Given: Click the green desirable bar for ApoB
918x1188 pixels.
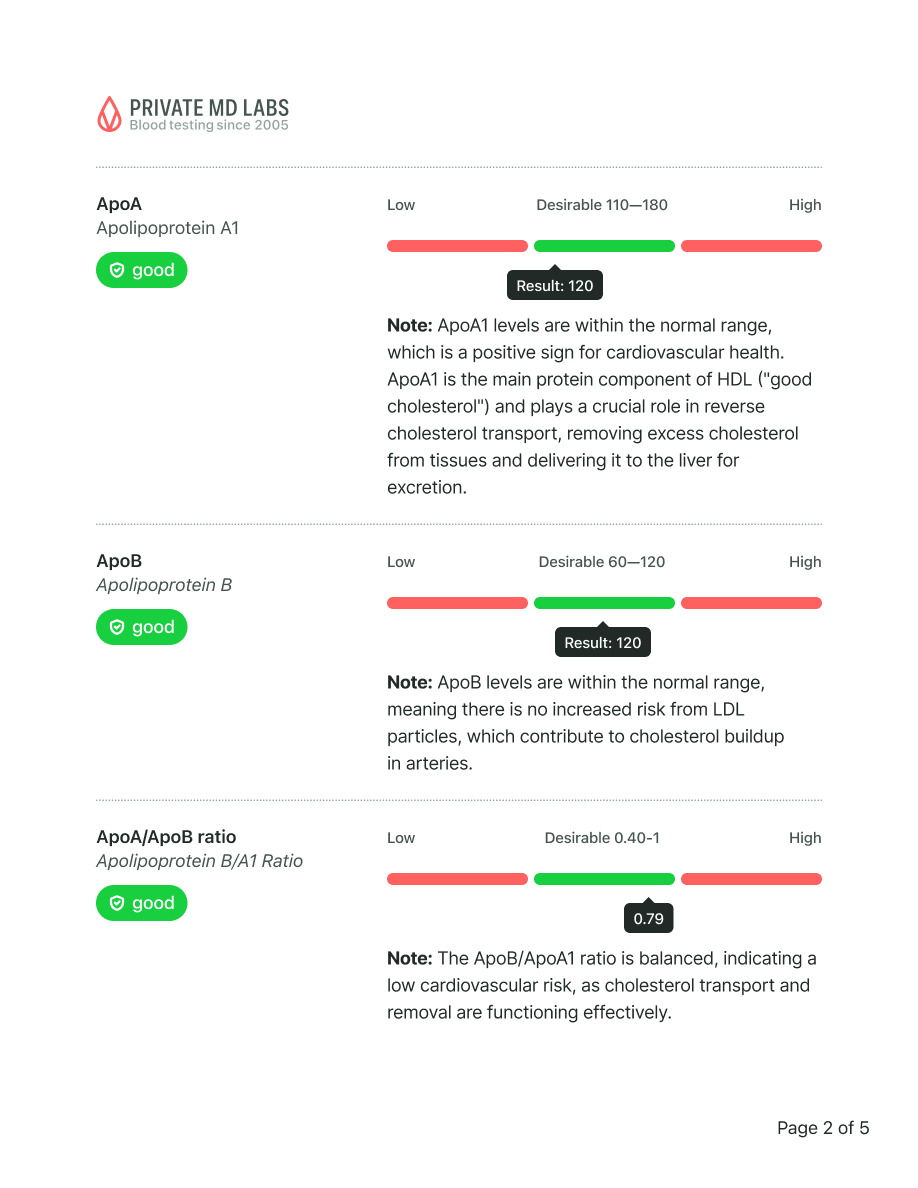Looking at the screenshot, I should [x=604, y=603].
